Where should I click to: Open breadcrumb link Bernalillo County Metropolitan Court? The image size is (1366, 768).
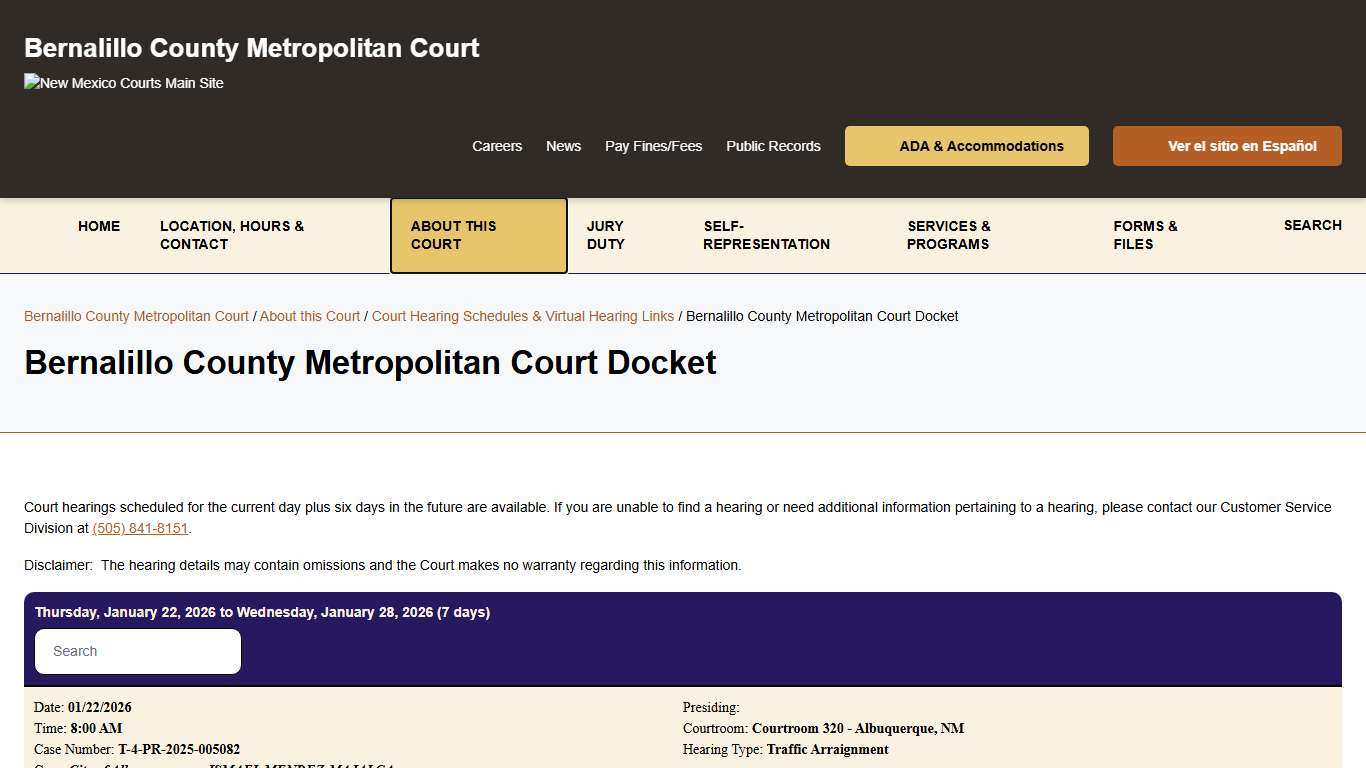136,316
